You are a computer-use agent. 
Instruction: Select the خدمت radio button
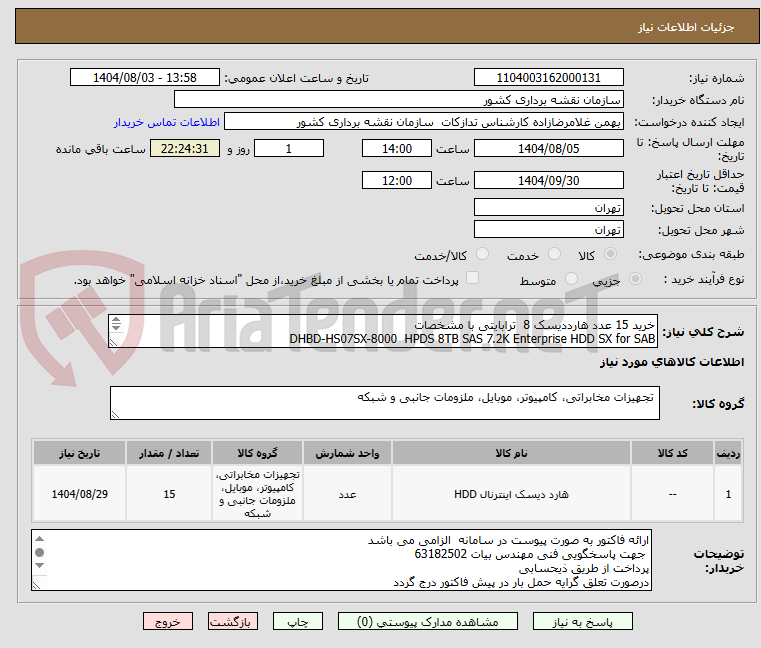click(554, 254)
